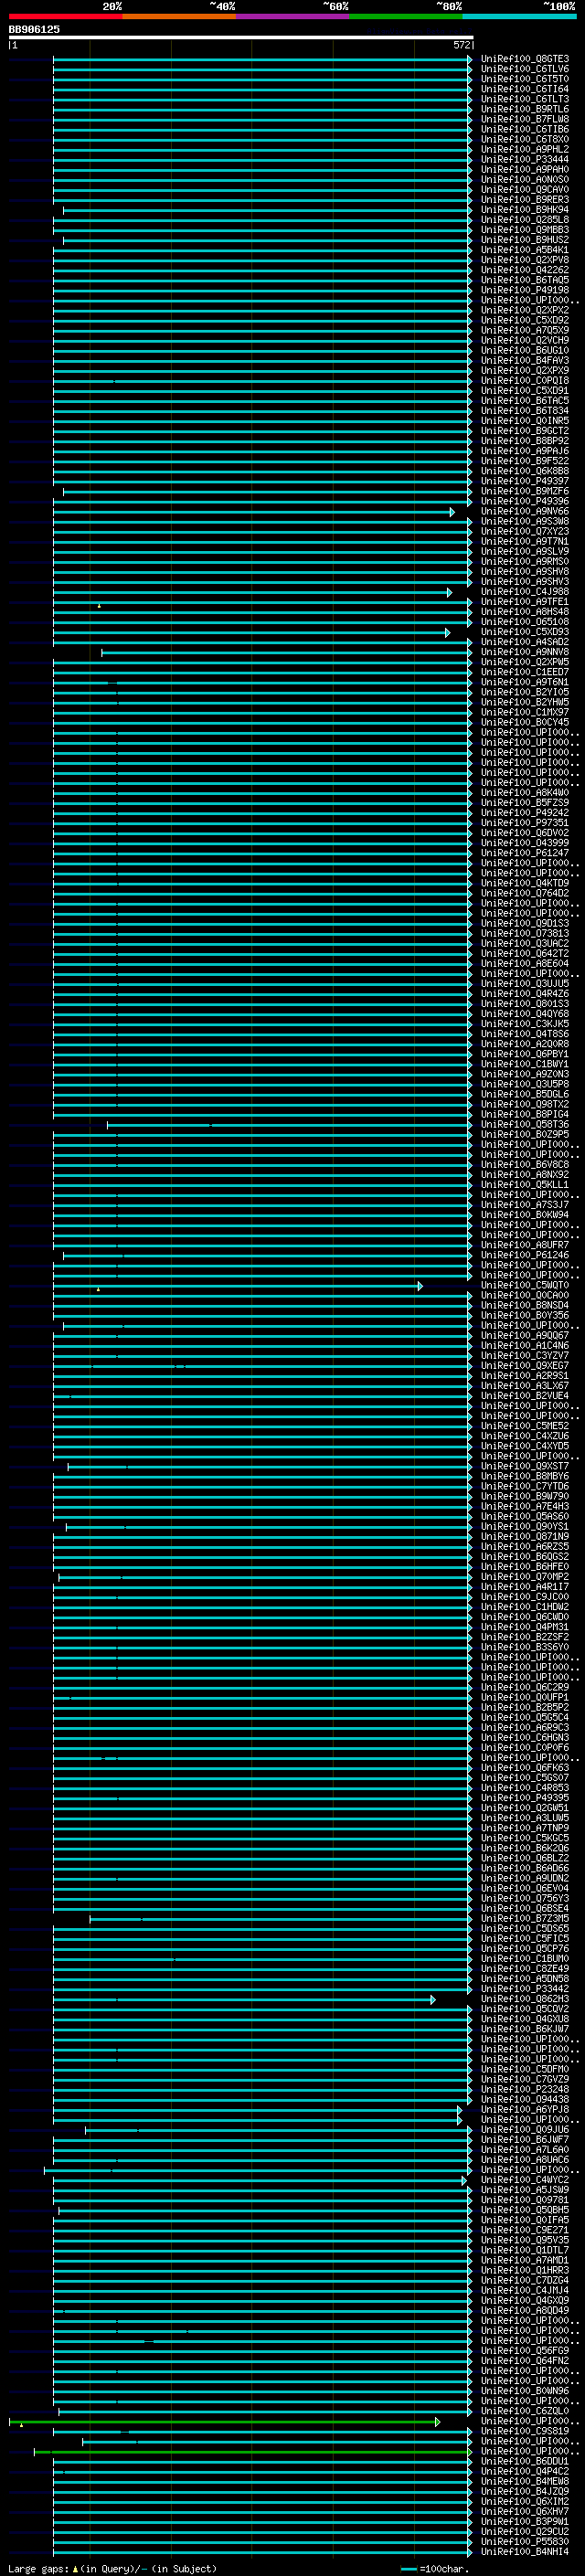Select hit UniRef100_A9NV66
Viewport: 585px width, 2576px height.
[525, 512]
